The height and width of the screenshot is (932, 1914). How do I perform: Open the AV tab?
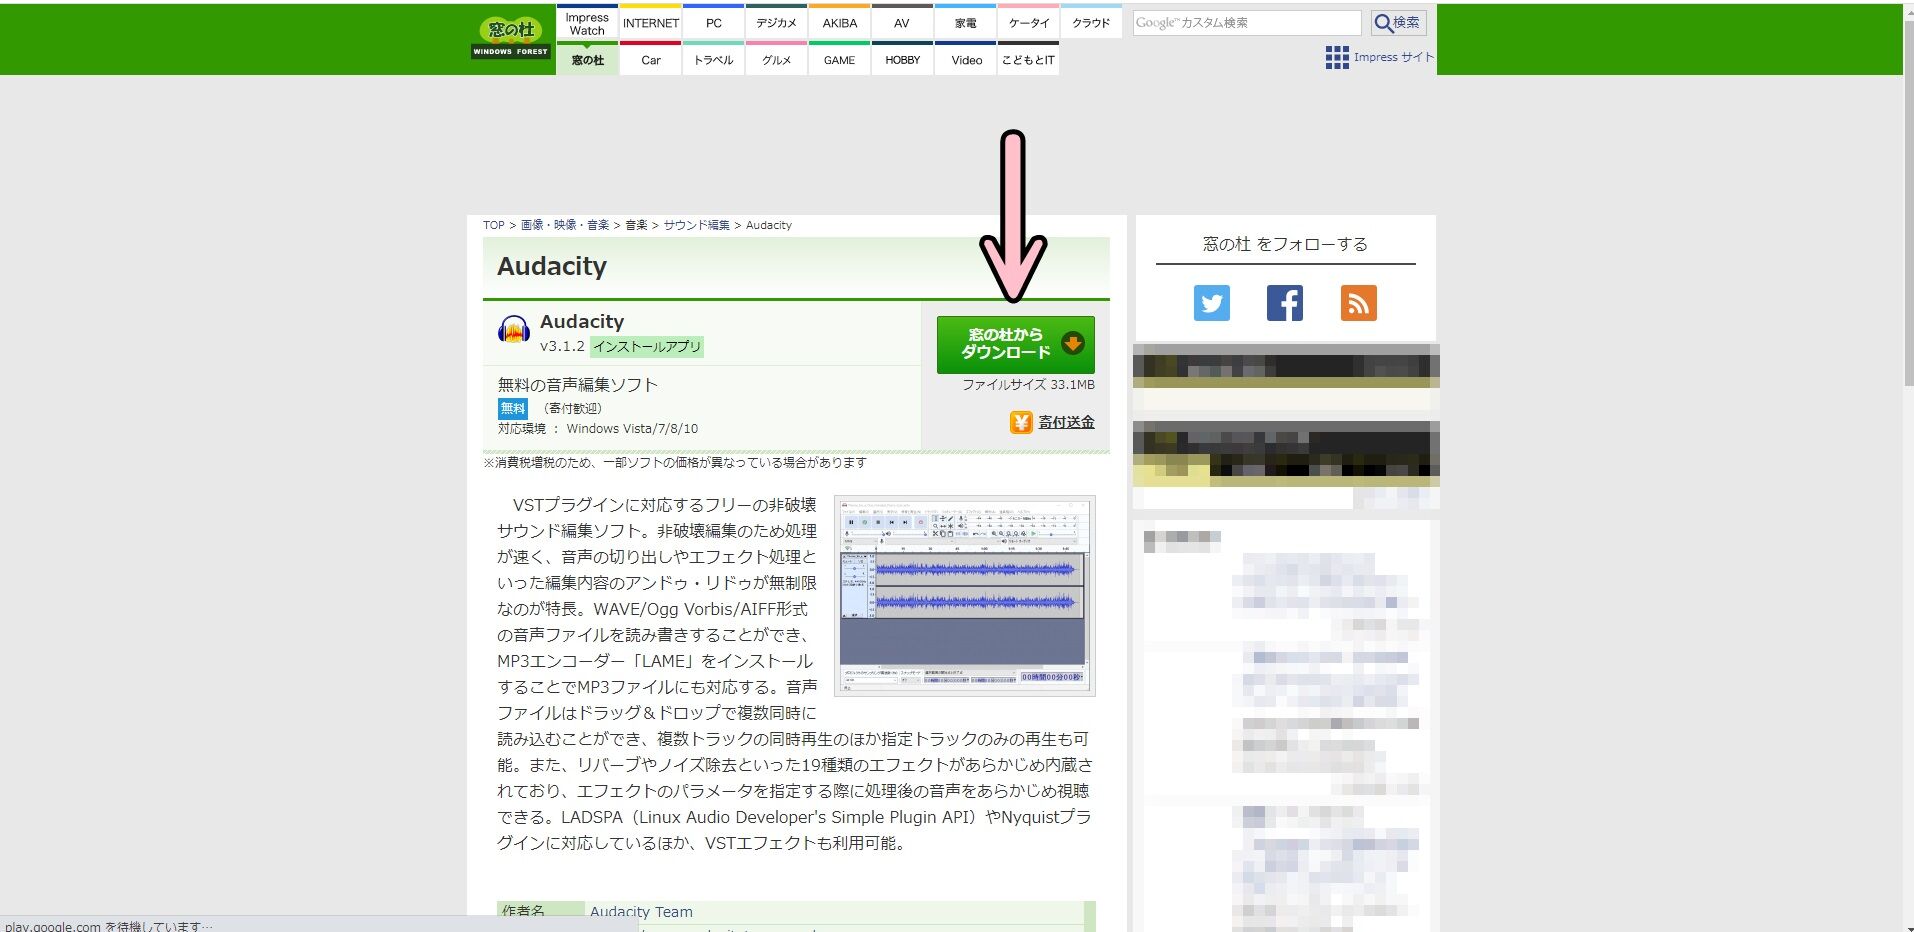tap(902, 24)
